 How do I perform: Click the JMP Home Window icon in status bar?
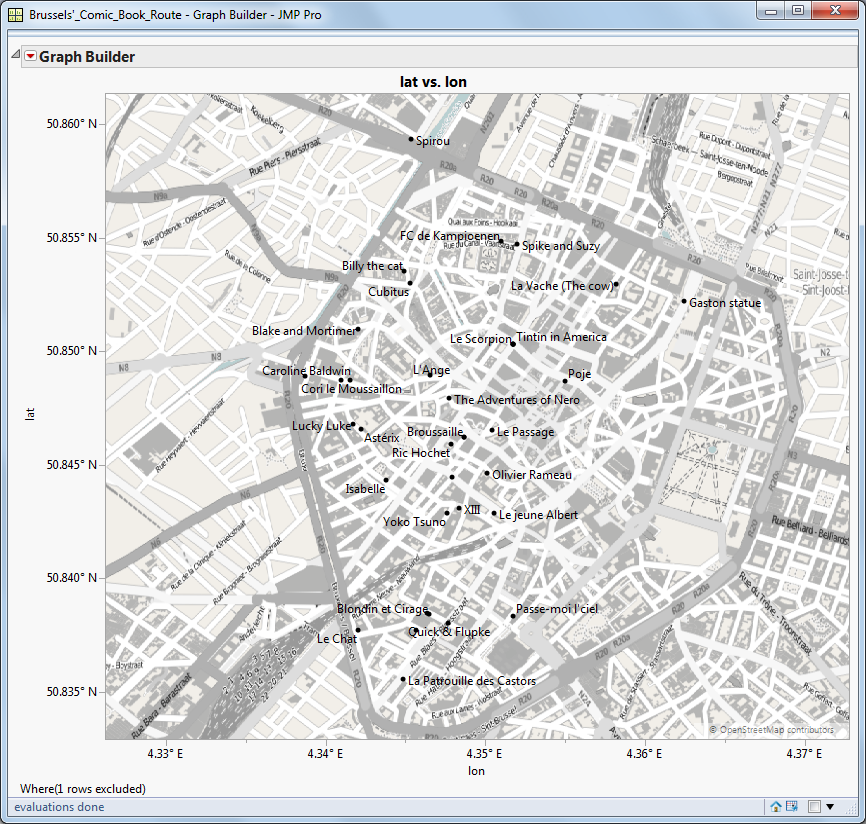[776, 807]
